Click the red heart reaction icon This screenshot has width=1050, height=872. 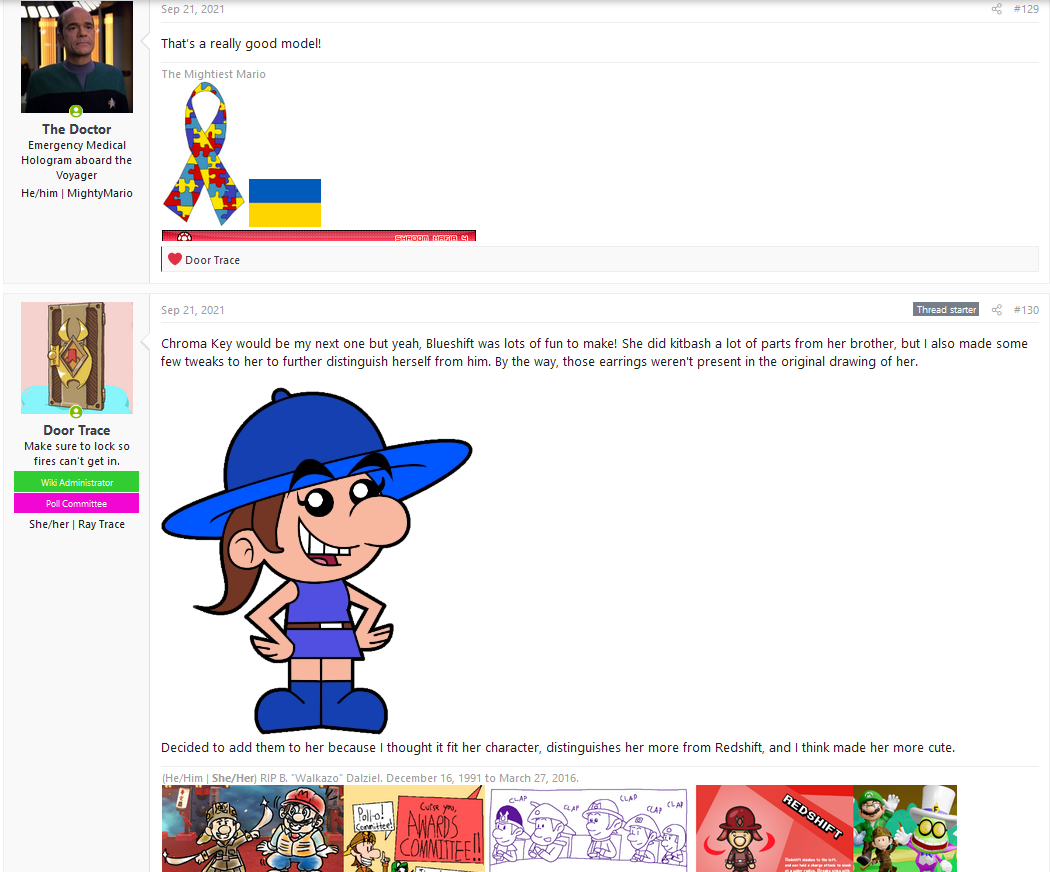click(x=175, y=259)
